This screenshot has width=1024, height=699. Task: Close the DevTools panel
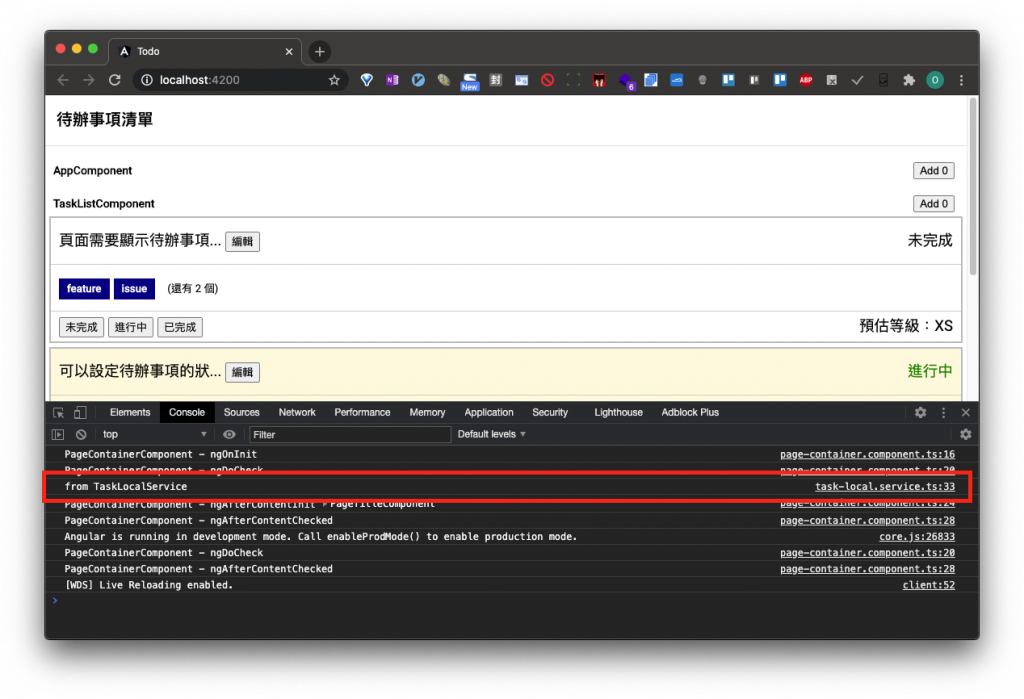click(966, 413)
